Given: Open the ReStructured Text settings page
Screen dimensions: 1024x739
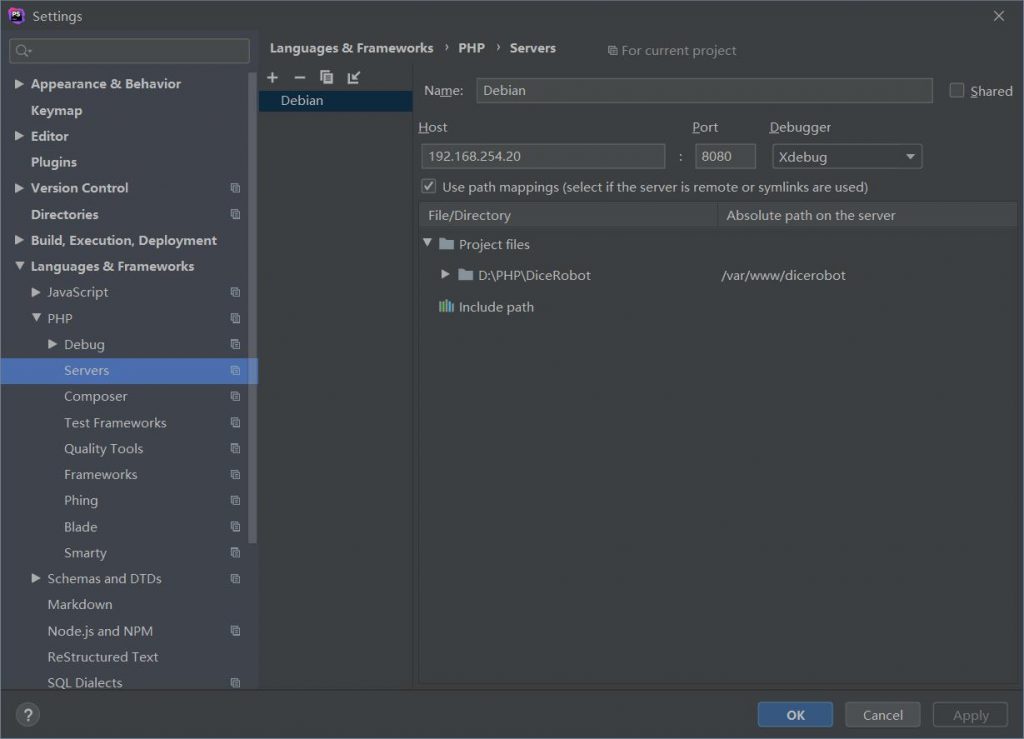Looking at the screenshot, I should tap(103, 657).
